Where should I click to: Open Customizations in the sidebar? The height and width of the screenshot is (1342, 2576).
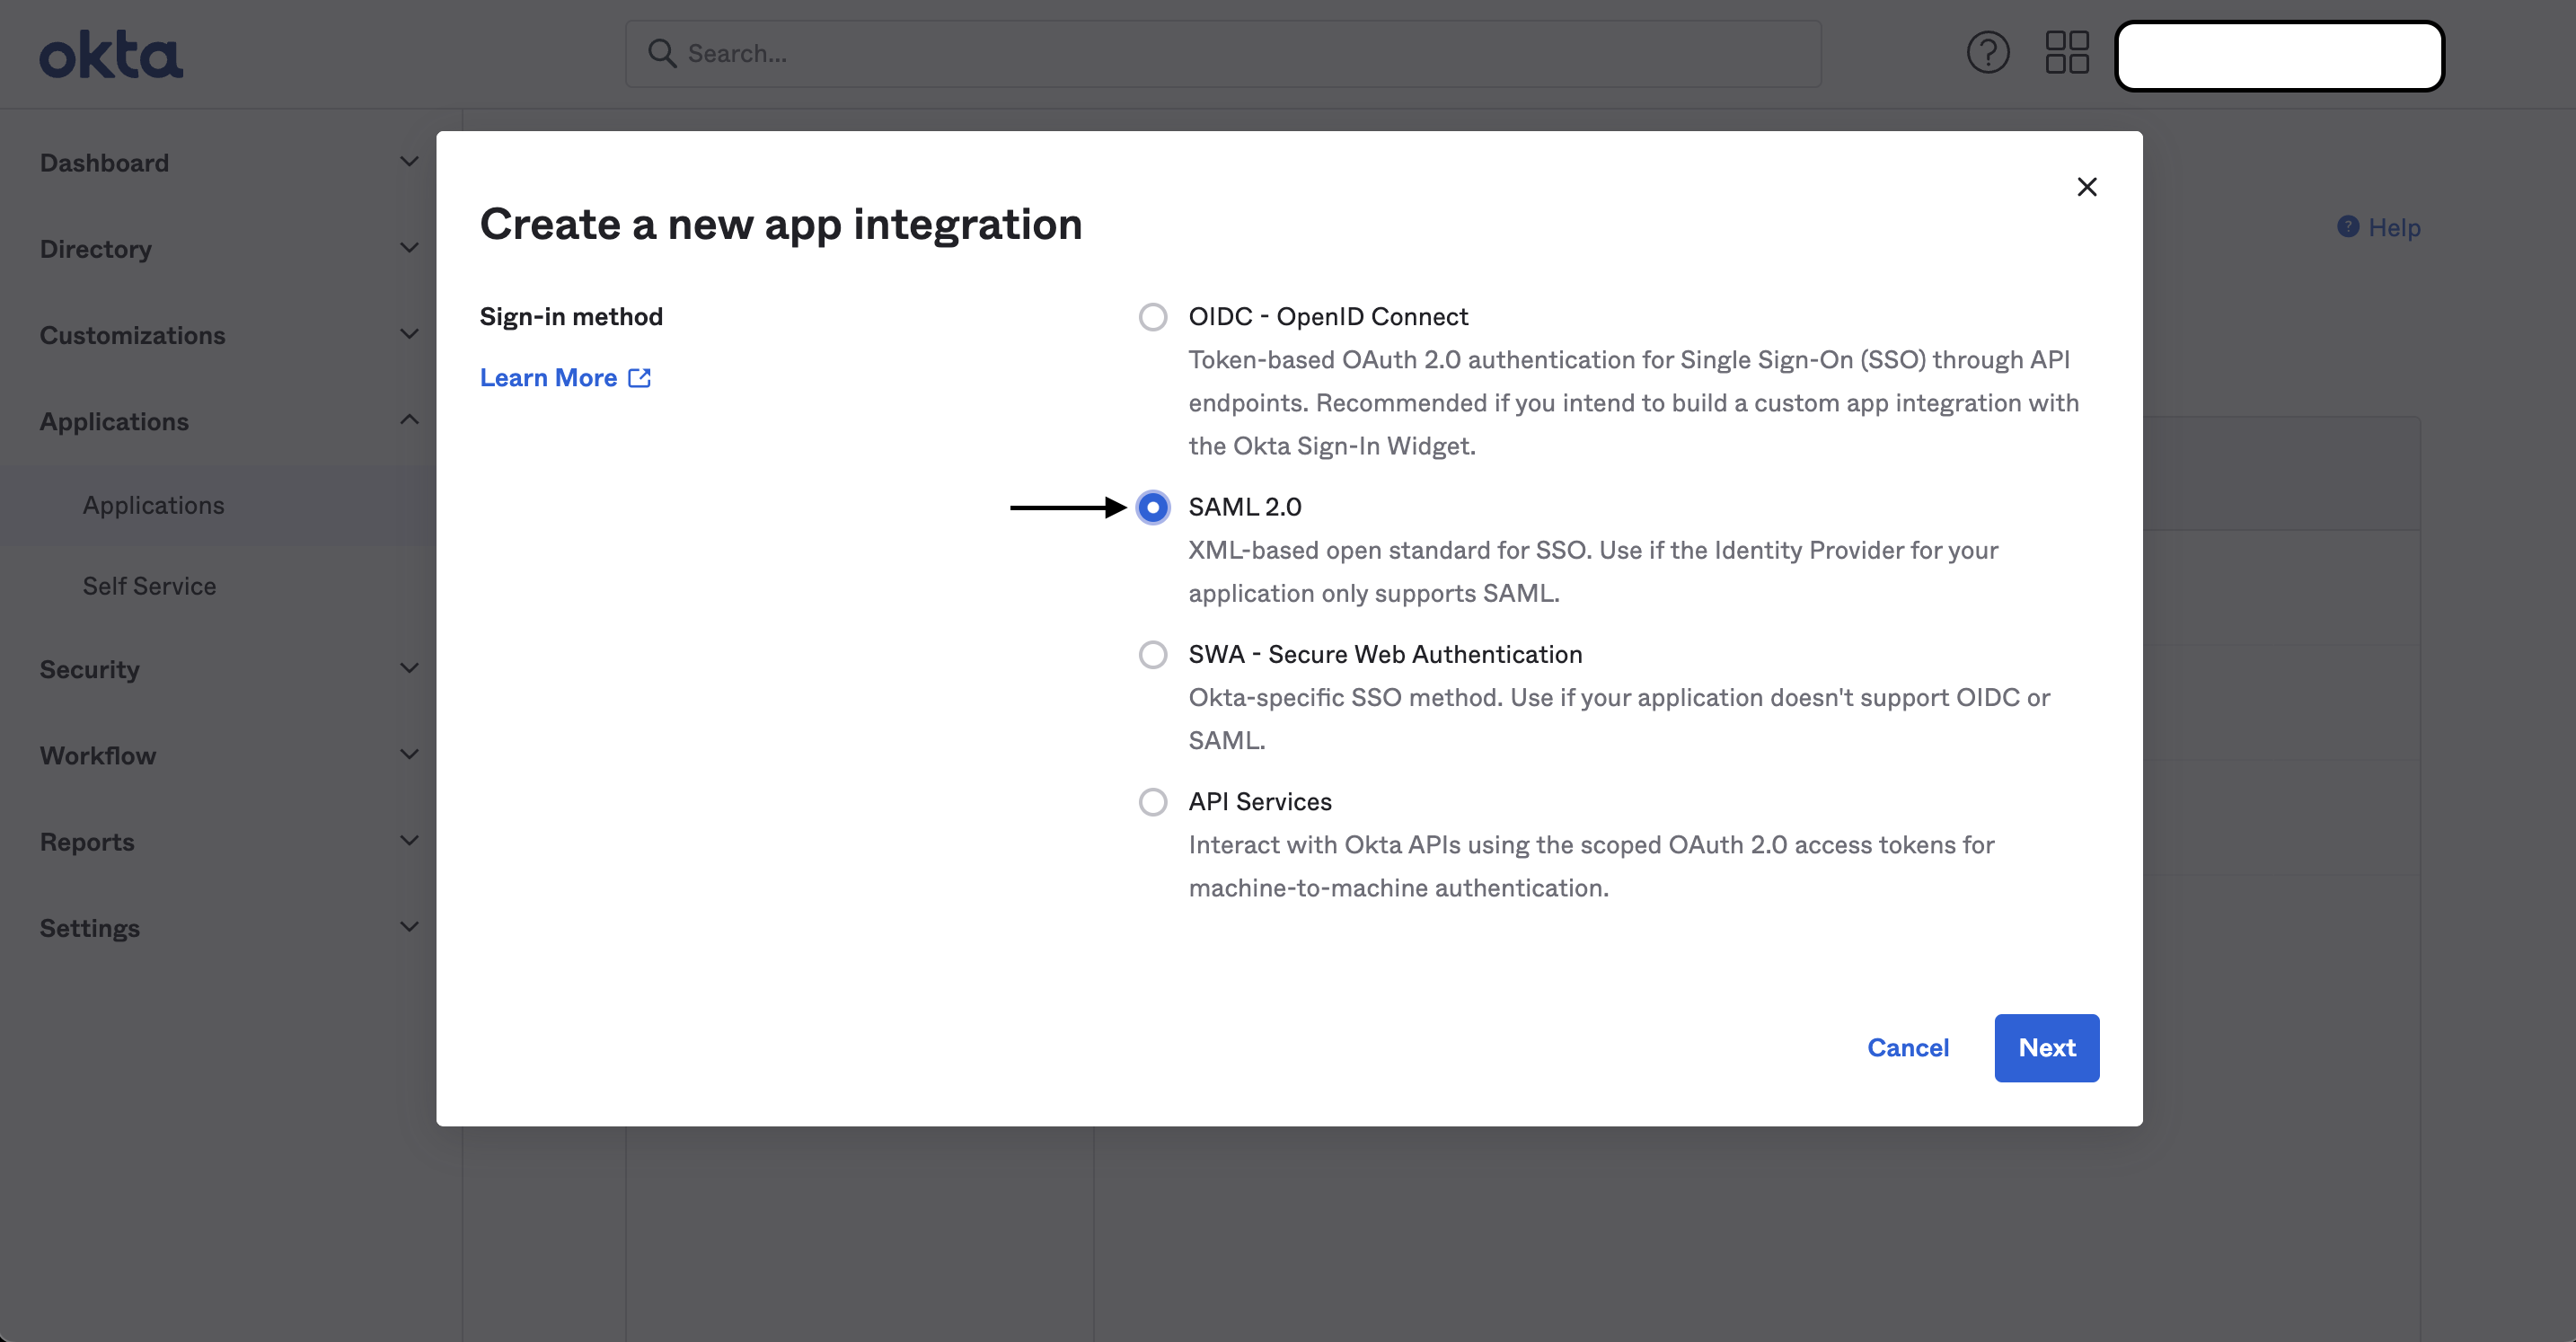coord(132,335)
